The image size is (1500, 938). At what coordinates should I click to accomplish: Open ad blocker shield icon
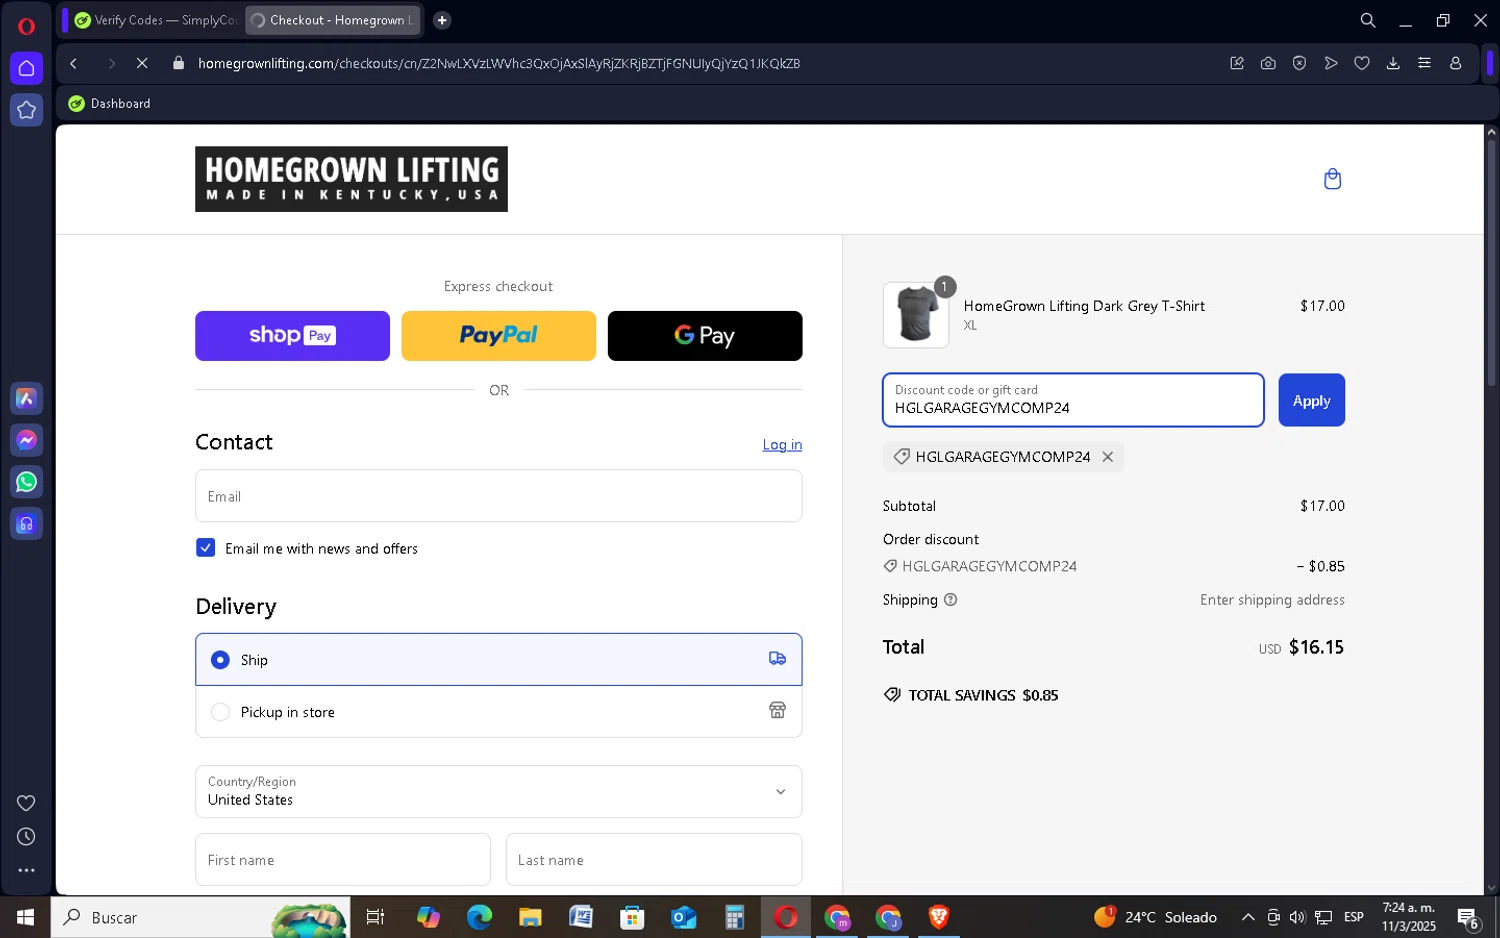tap(1299, 63)
